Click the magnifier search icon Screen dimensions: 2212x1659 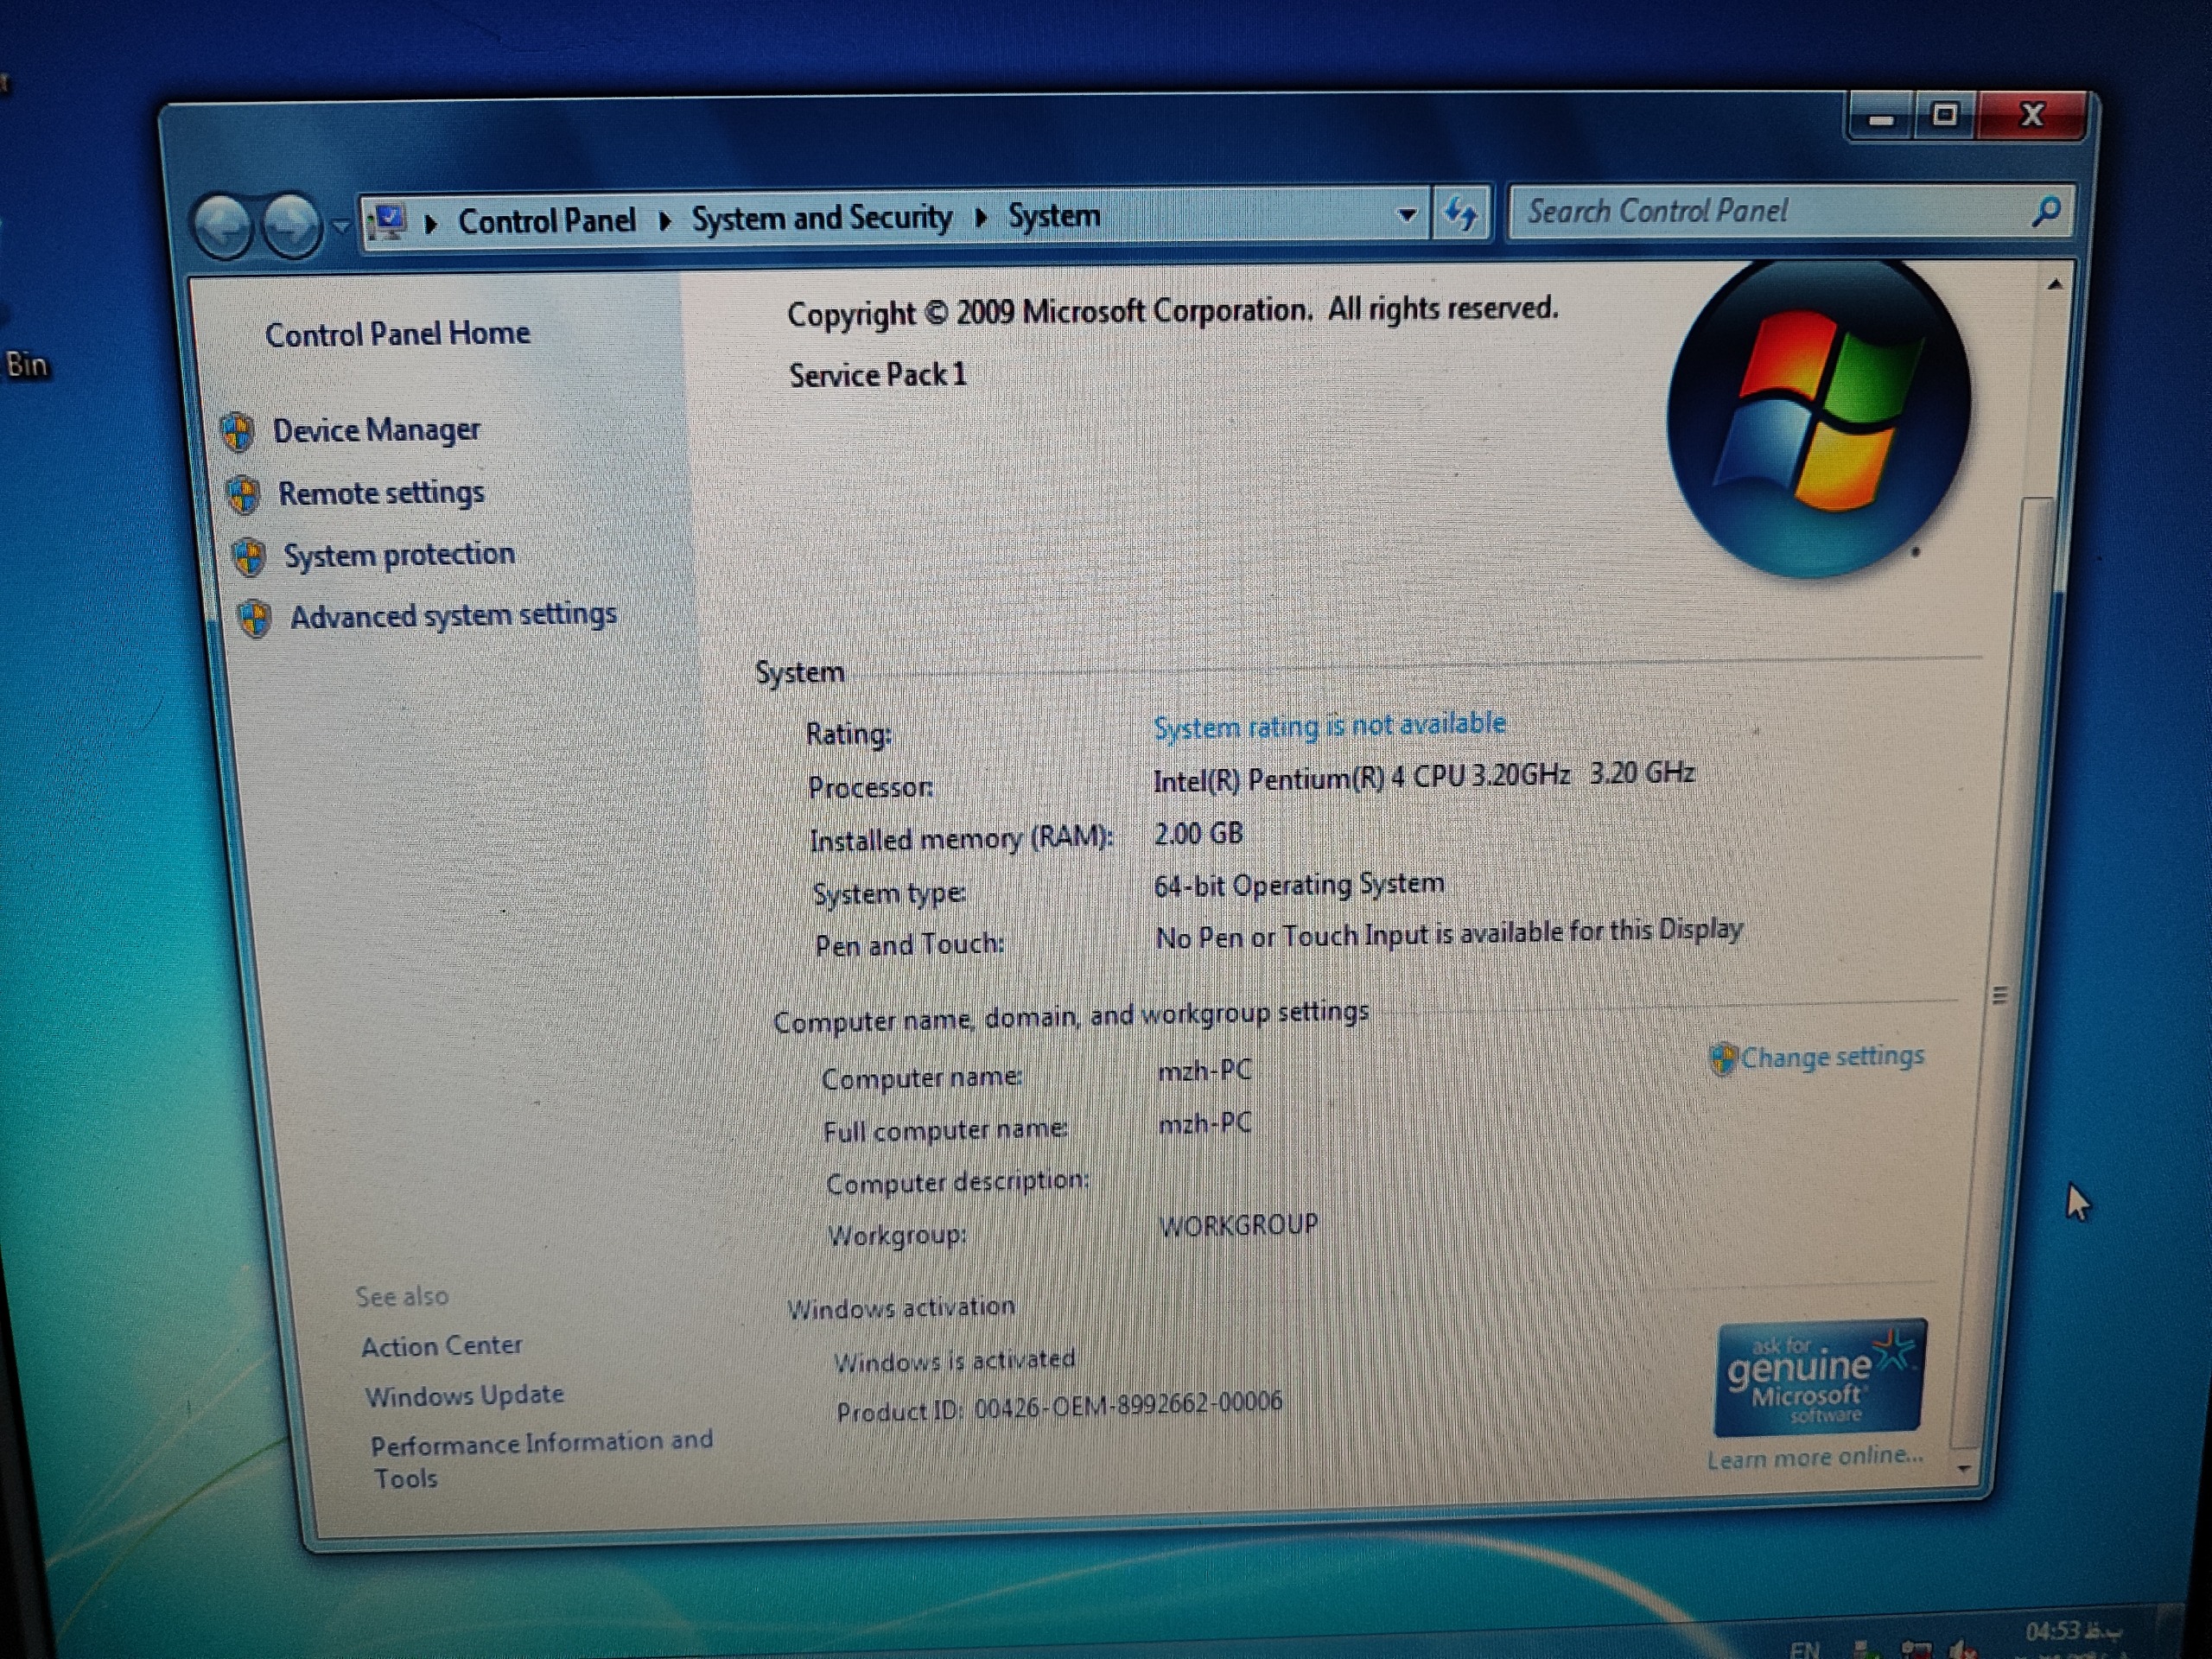tap(2045, 210)
